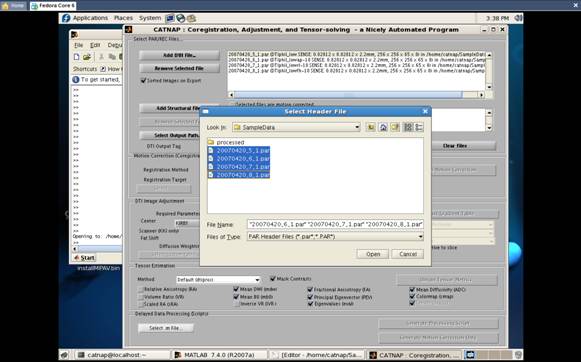Screen dimensions: 581x362
Task: Click the terminal launcher icon in top panel
Action: coord(170,18)
